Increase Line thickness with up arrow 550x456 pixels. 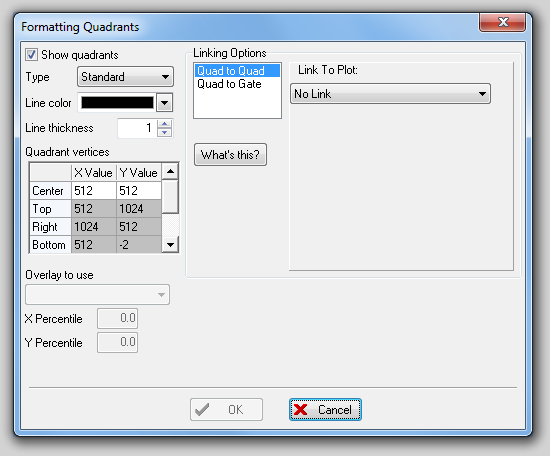[x=165, y=124]
